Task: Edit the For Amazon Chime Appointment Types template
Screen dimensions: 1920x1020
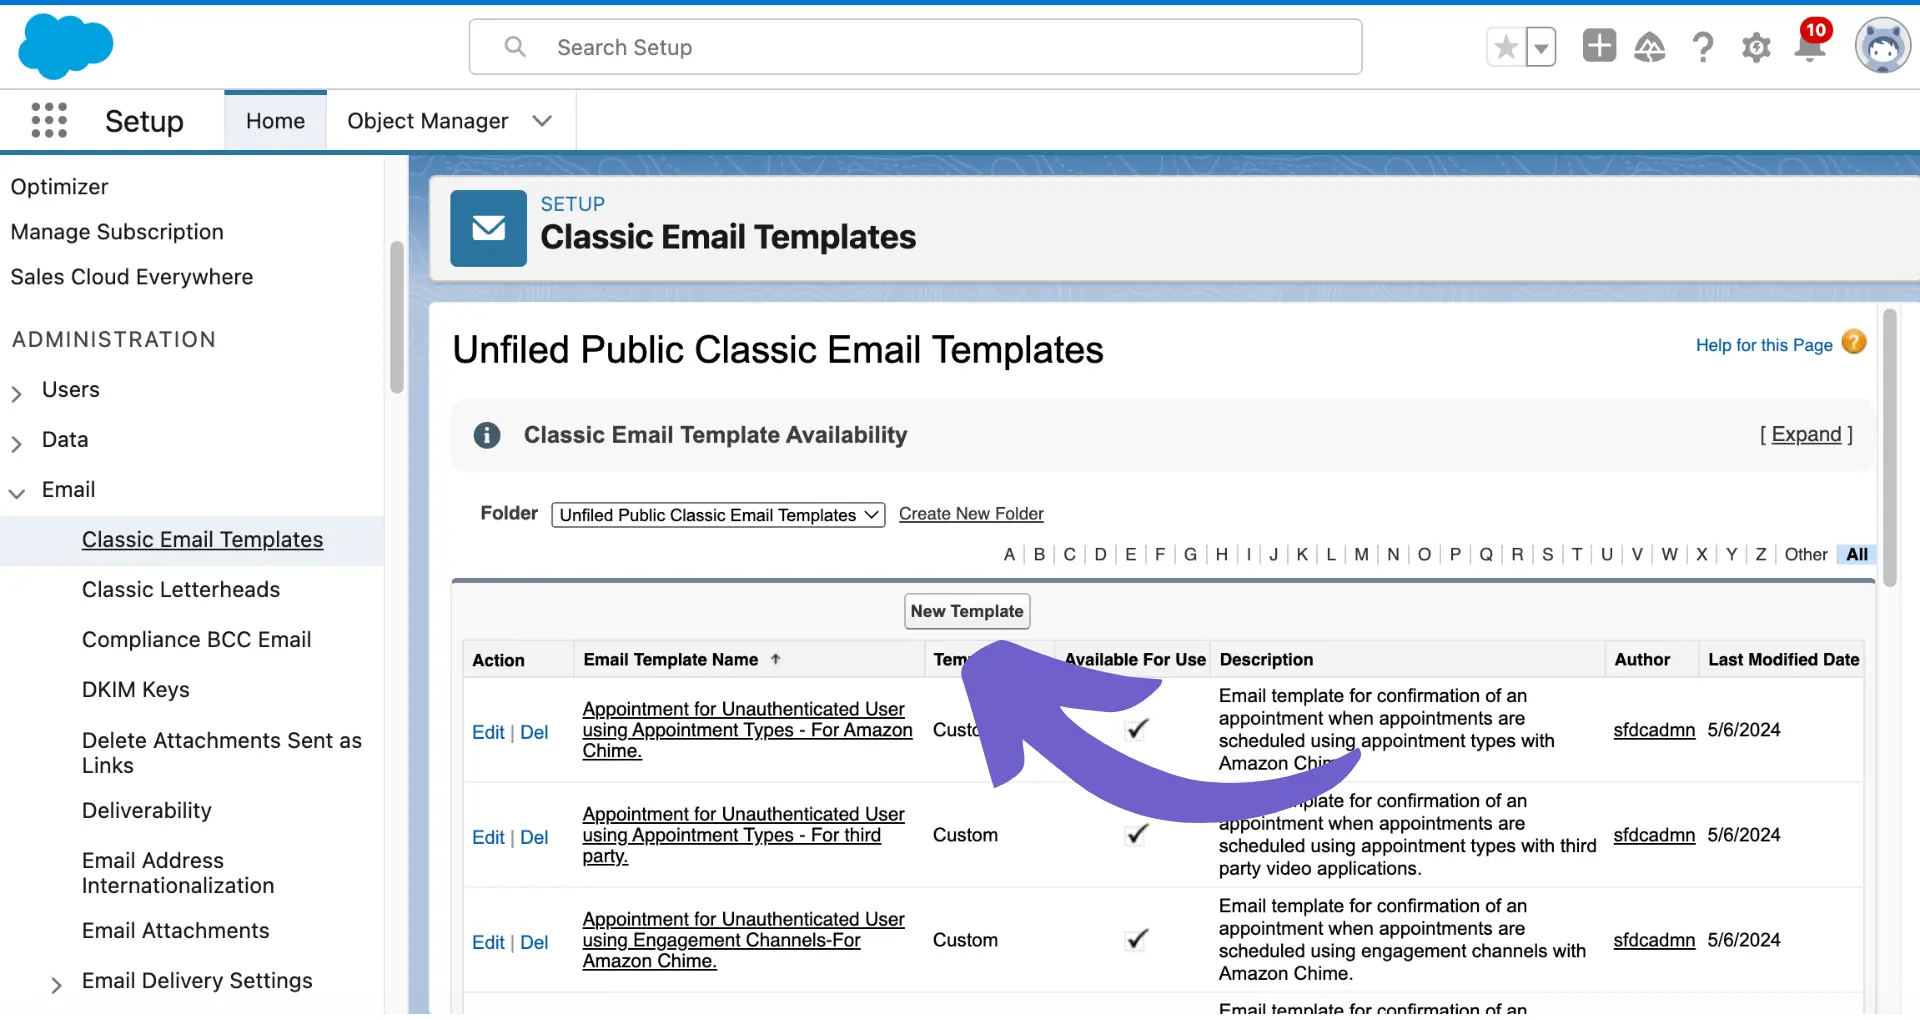Action: pyautogui.click(x=488, y=733)
